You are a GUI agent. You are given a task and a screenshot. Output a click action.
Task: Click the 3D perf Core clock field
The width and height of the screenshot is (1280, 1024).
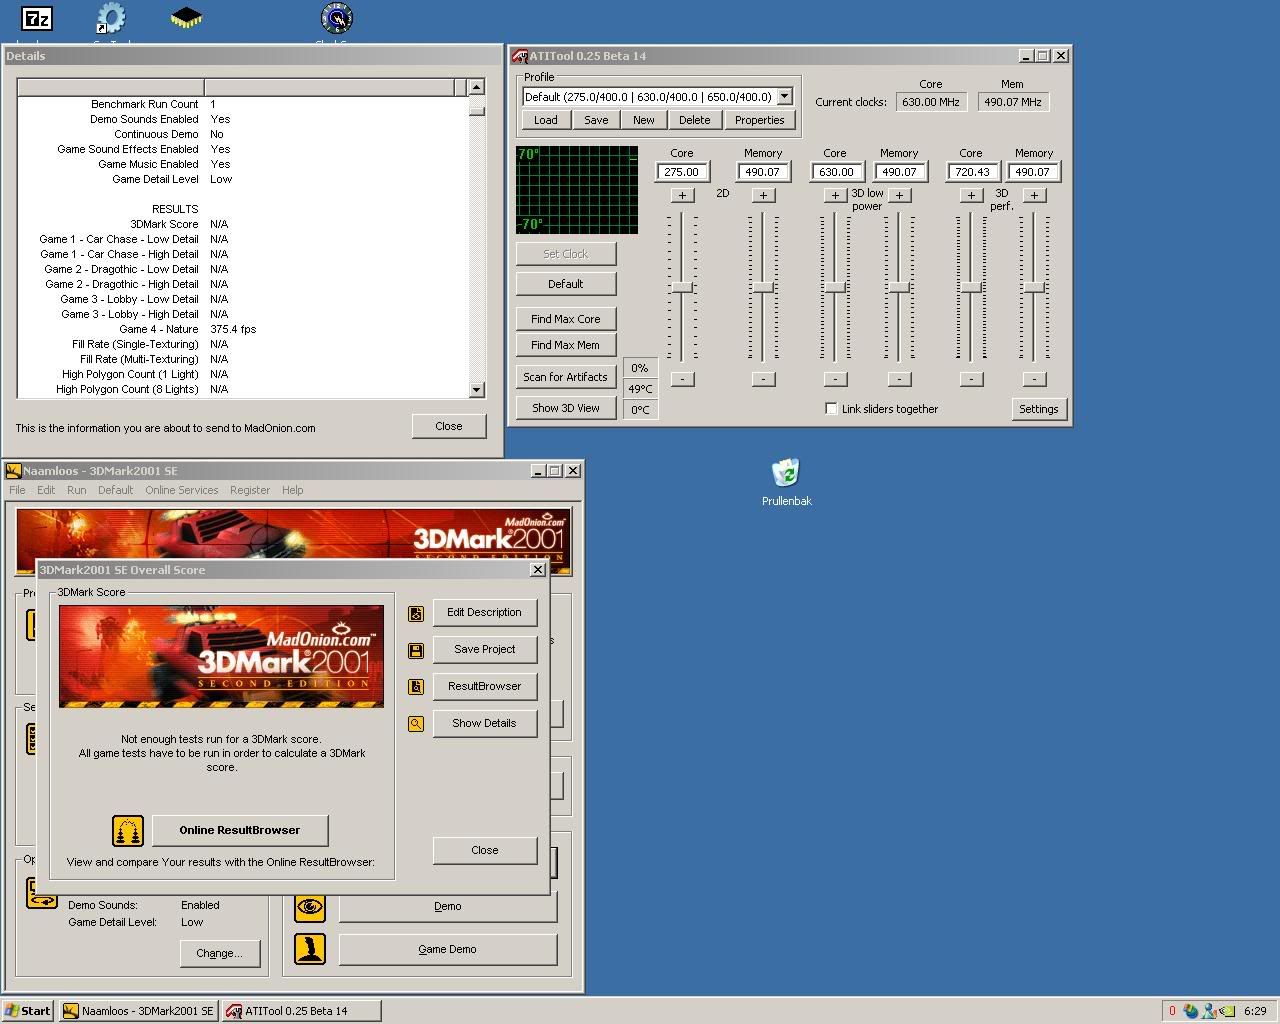pyautogui.click(x=972, y=172)
